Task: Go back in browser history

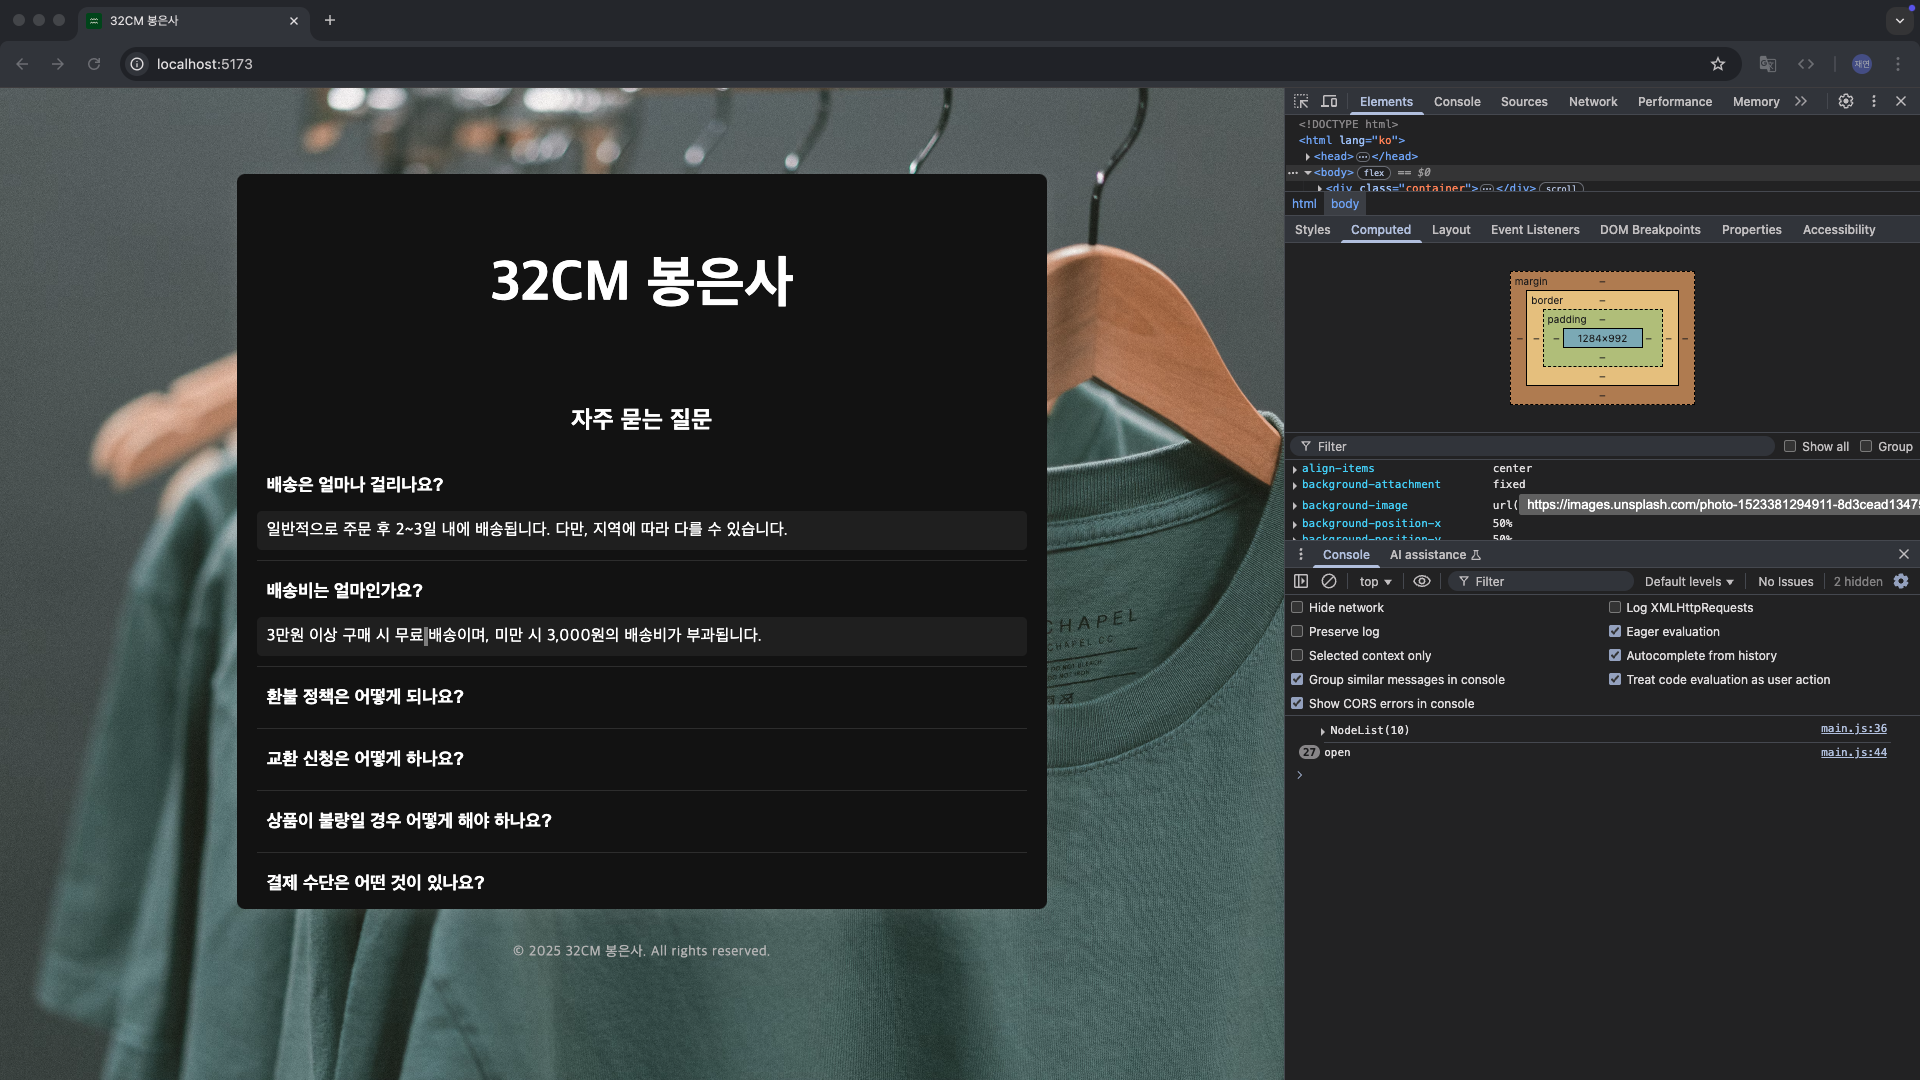Action: click(22, 64)
